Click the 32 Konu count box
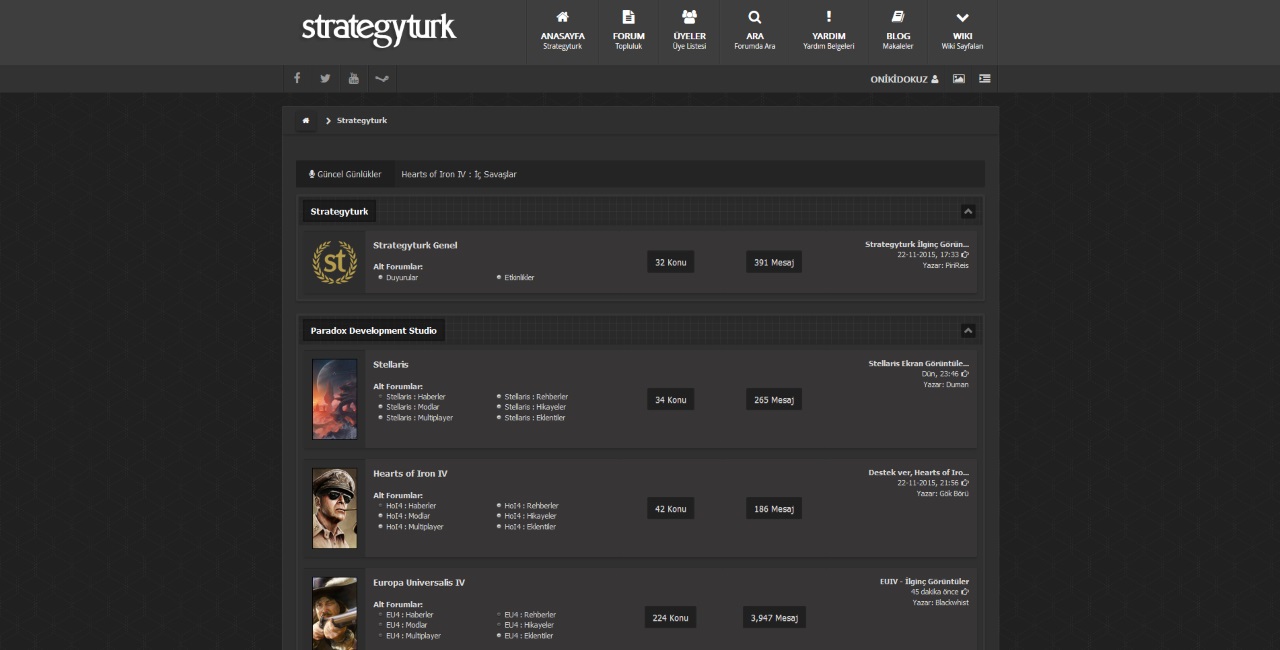1280x650 pixels. [x=671, y=262]
